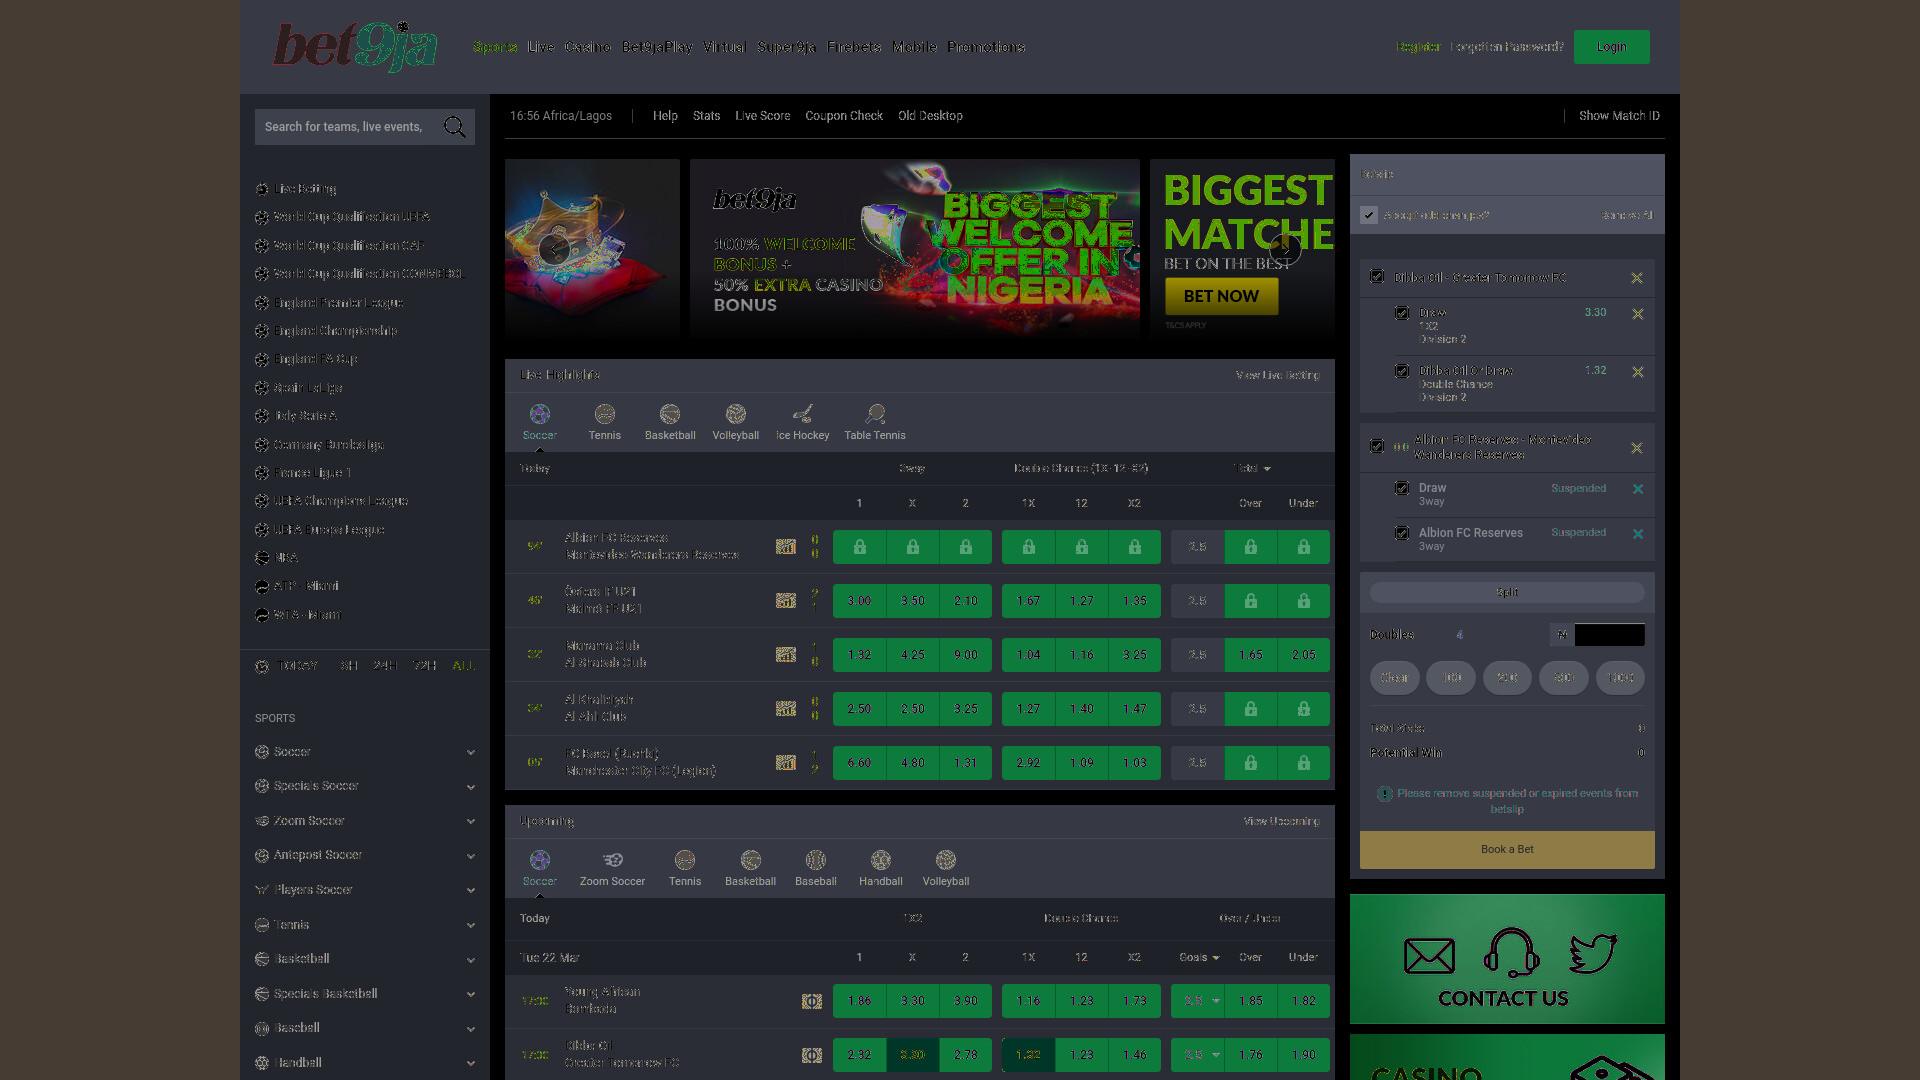This screenshot has width=1920, height=1080.
Task: Click the headset support icon in Contact Us
Action: (1511, 953)
